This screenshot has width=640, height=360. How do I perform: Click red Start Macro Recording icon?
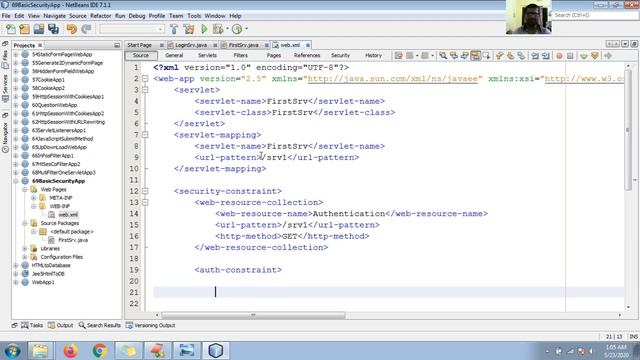coord(559,56)
